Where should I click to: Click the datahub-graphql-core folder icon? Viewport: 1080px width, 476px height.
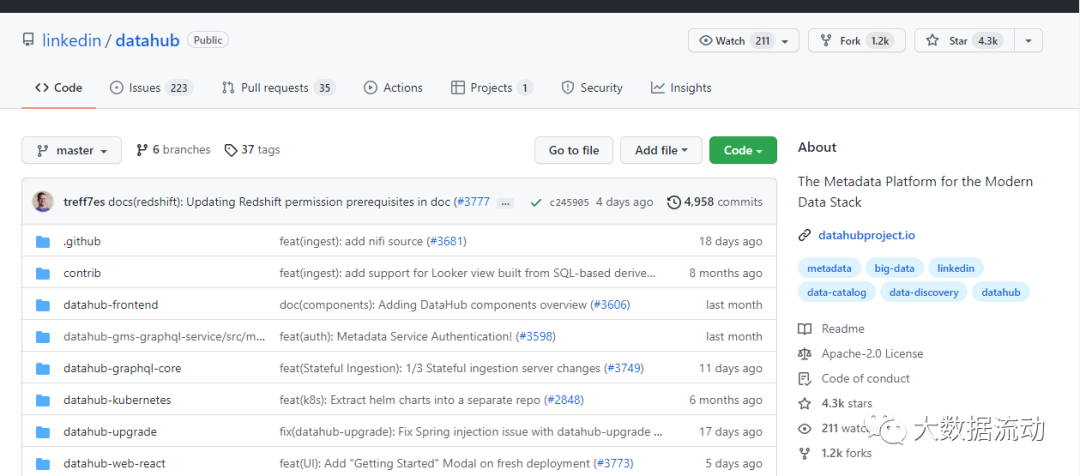pyautogui.click(x=43, y=369)
